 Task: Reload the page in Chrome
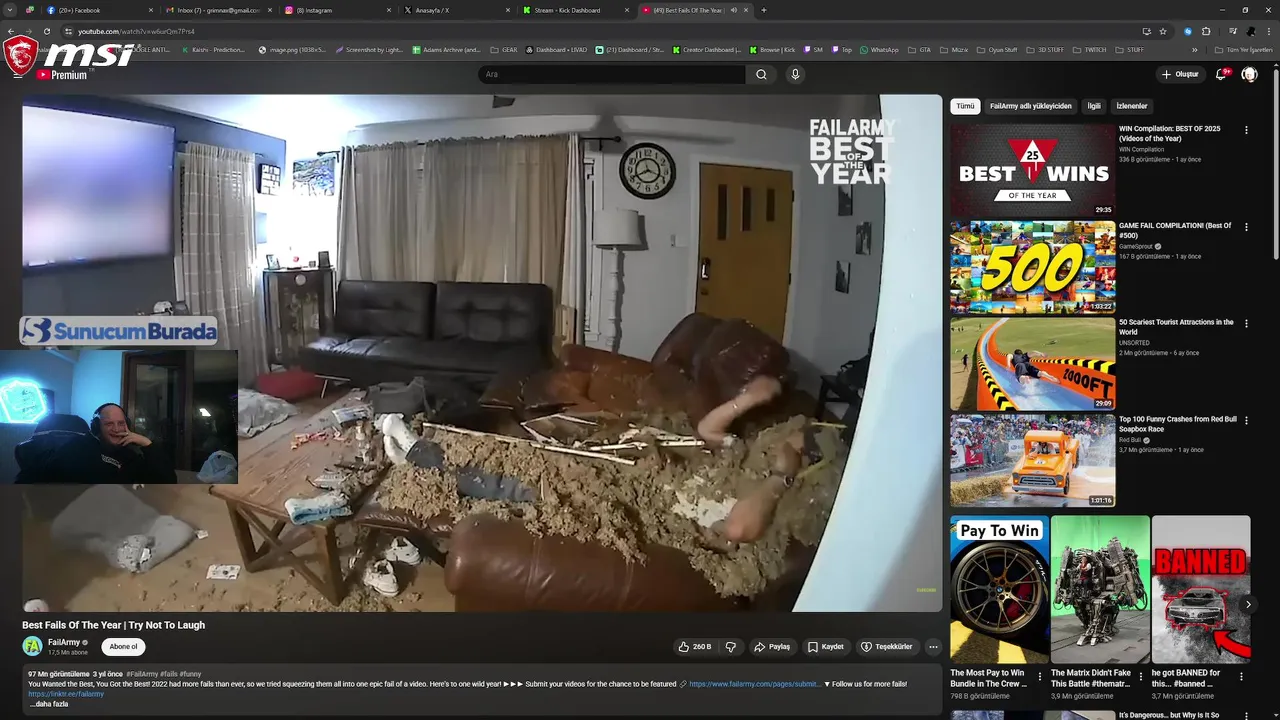point(46,31)
